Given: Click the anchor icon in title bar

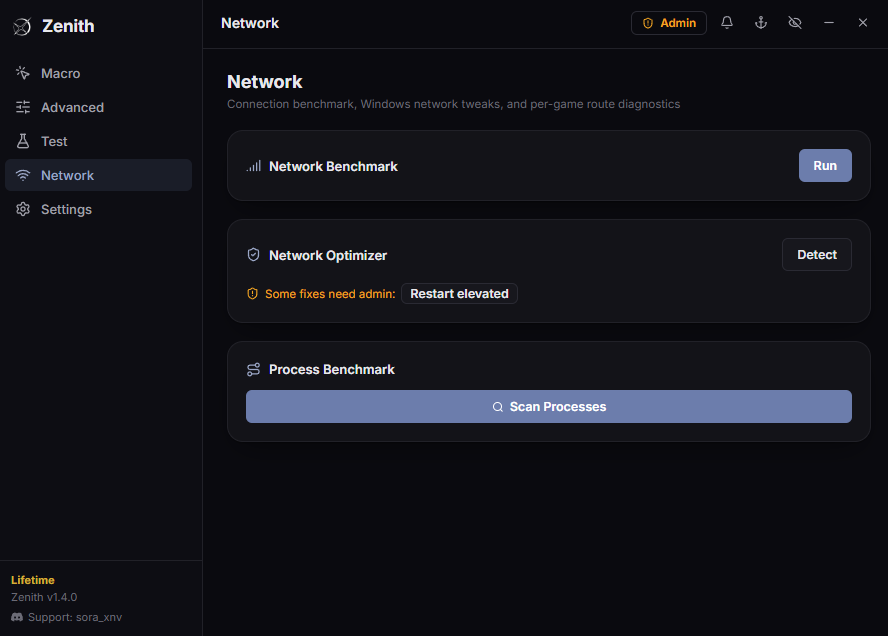Looking at the screenshot, I should [761, 23].
